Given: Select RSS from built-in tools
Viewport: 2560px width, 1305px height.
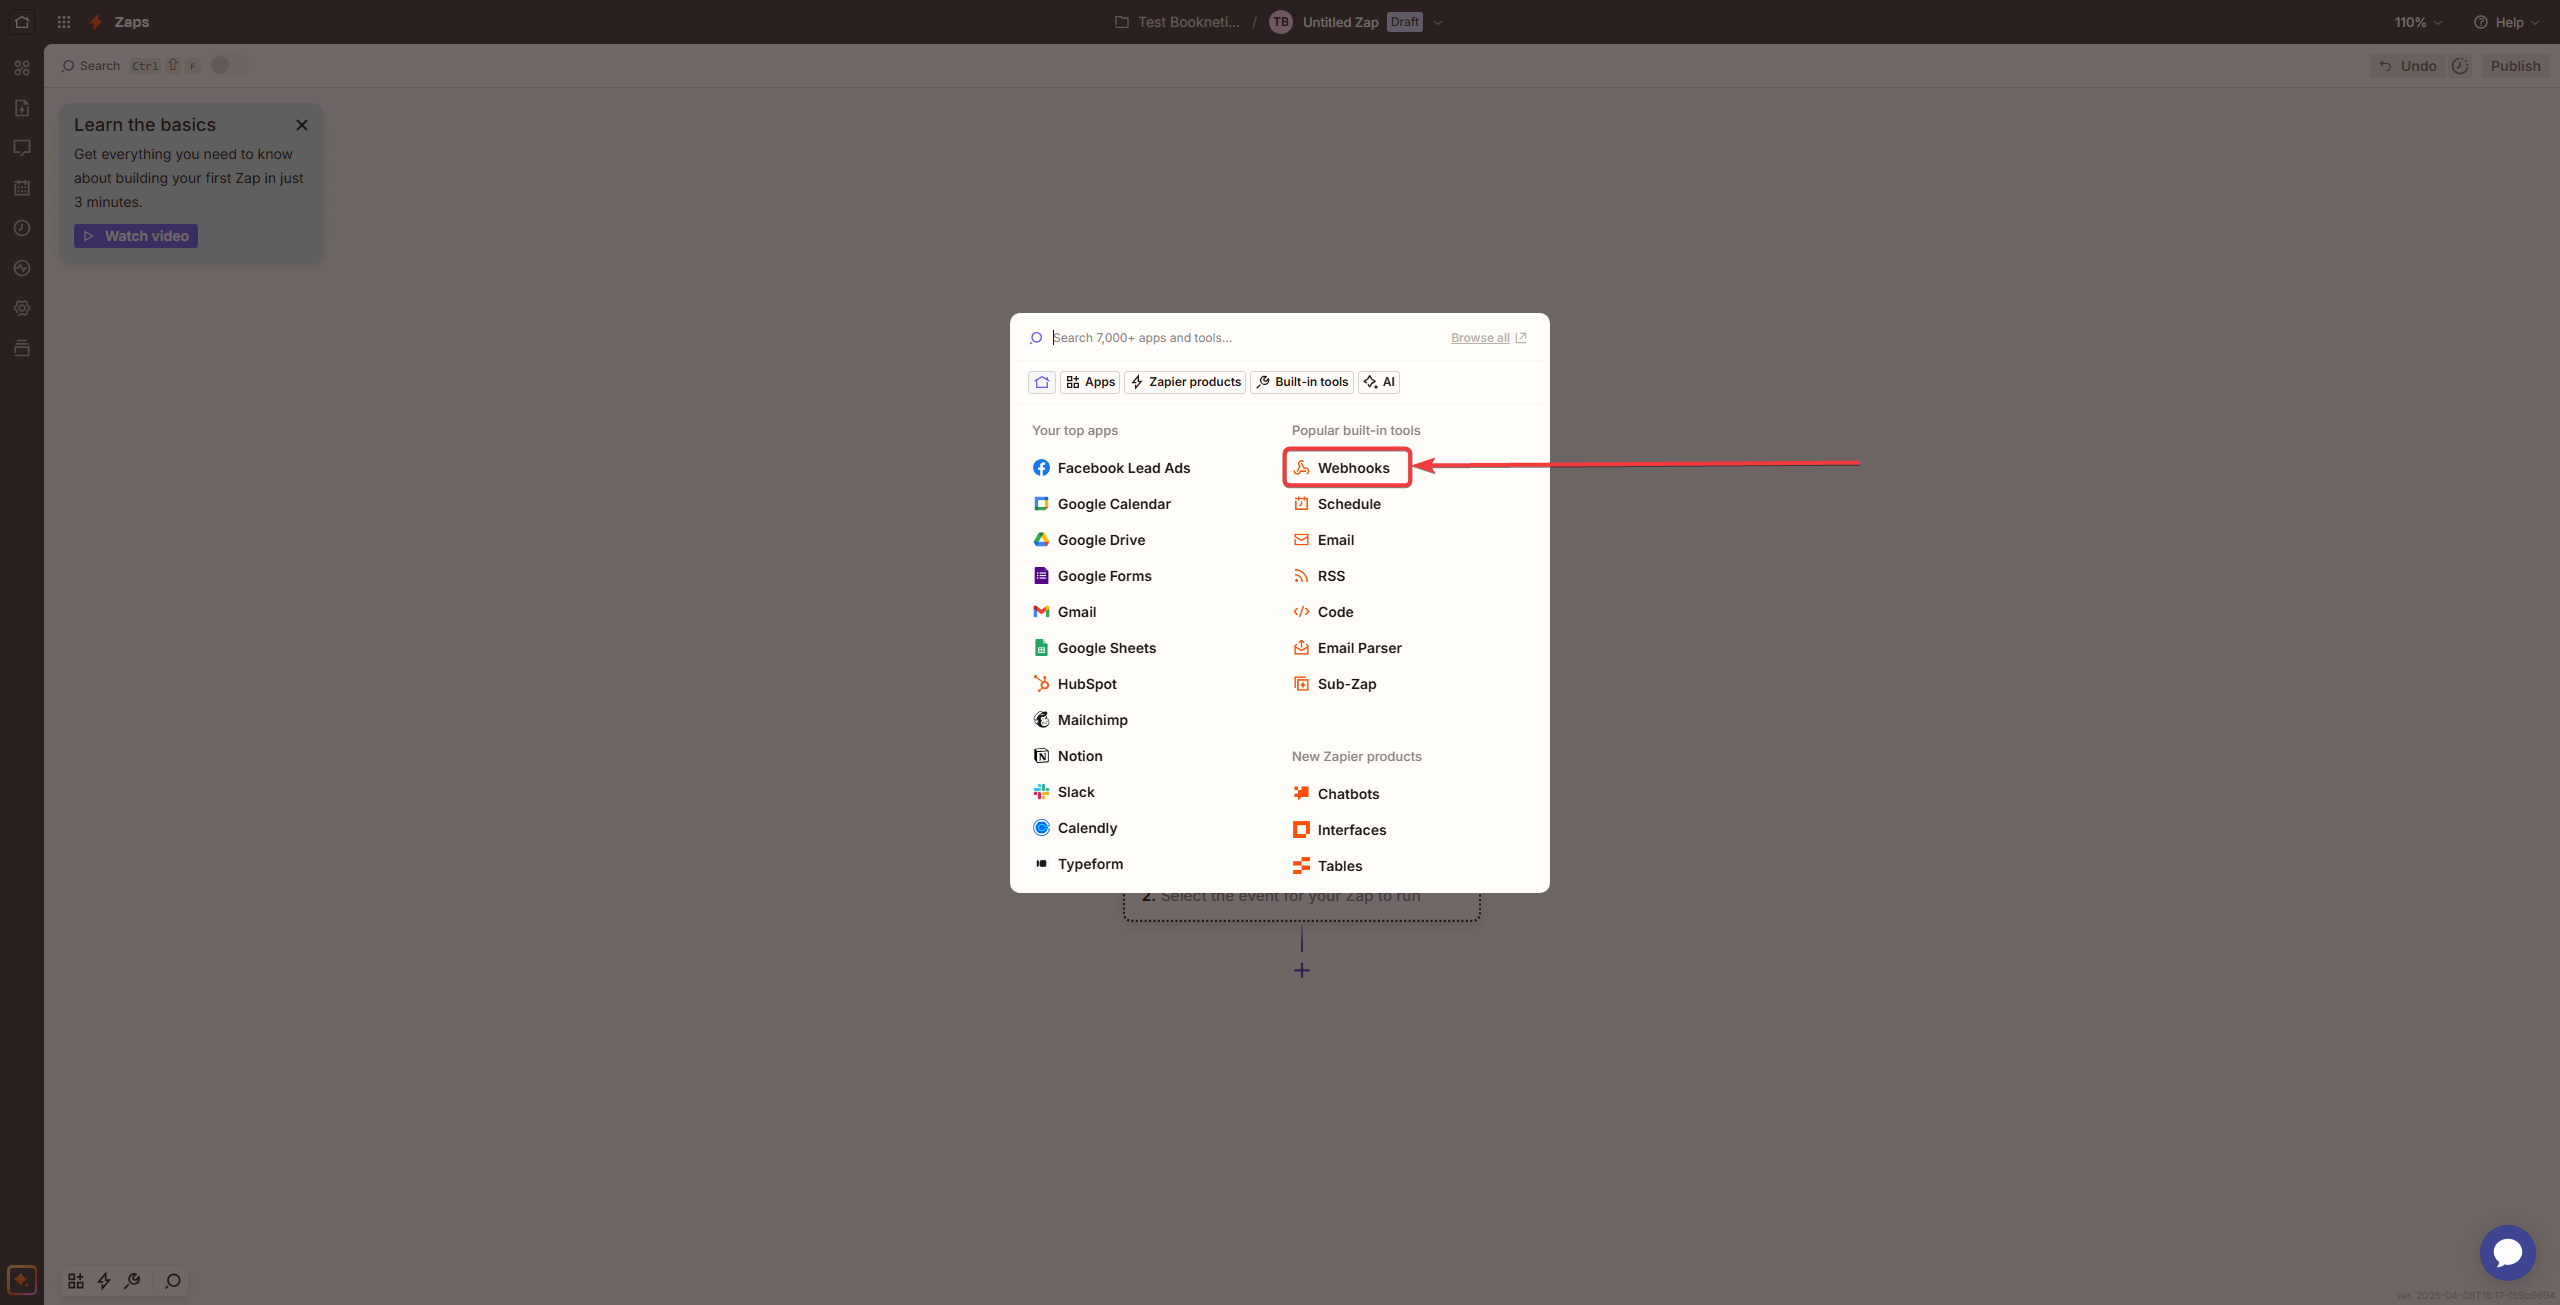Looking at the screenshot, I should (x=1319, y=576).
